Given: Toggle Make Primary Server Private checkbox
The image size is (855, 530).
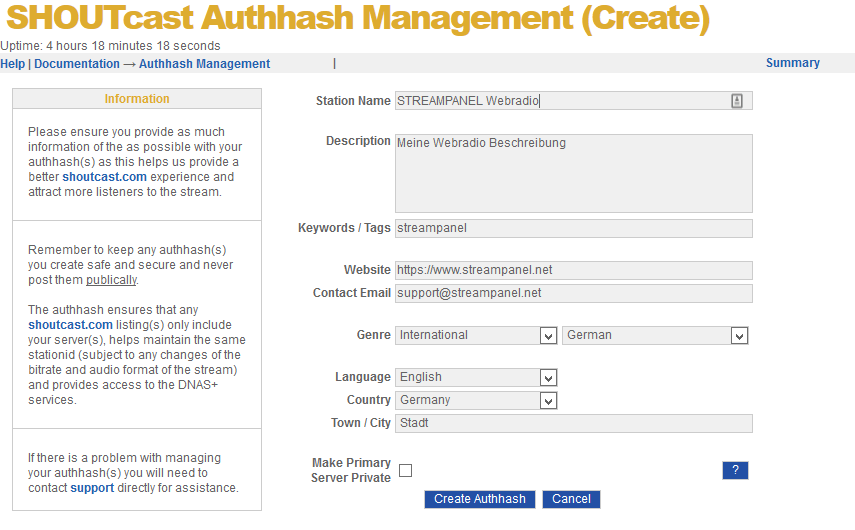Looking at the screenshot, I should (x=406, y=471).
